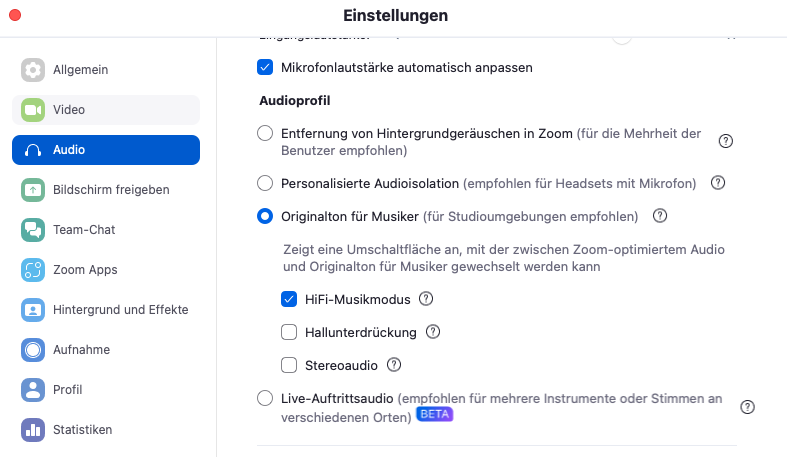
Task: Enable the Hallunterdrückung checkbox
Action: pyautogui.click(x=289, y=332)
